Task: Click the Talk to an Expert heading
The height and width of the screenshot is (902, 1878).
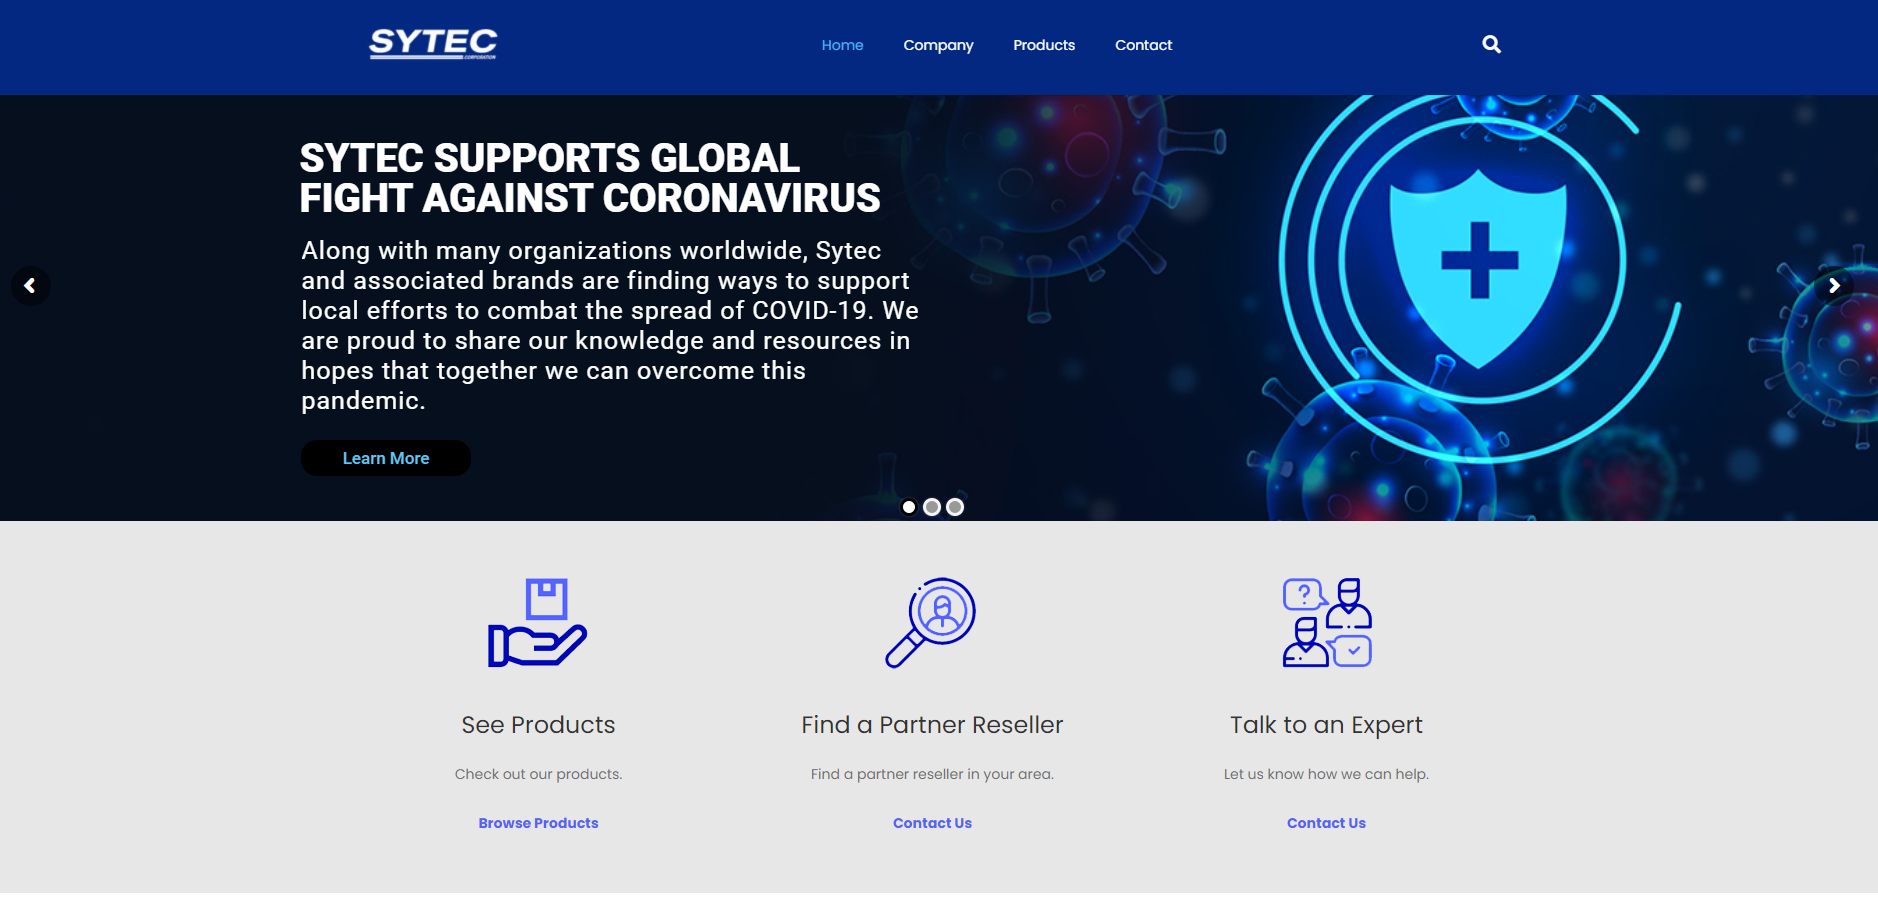Action: pos(1326,726)
